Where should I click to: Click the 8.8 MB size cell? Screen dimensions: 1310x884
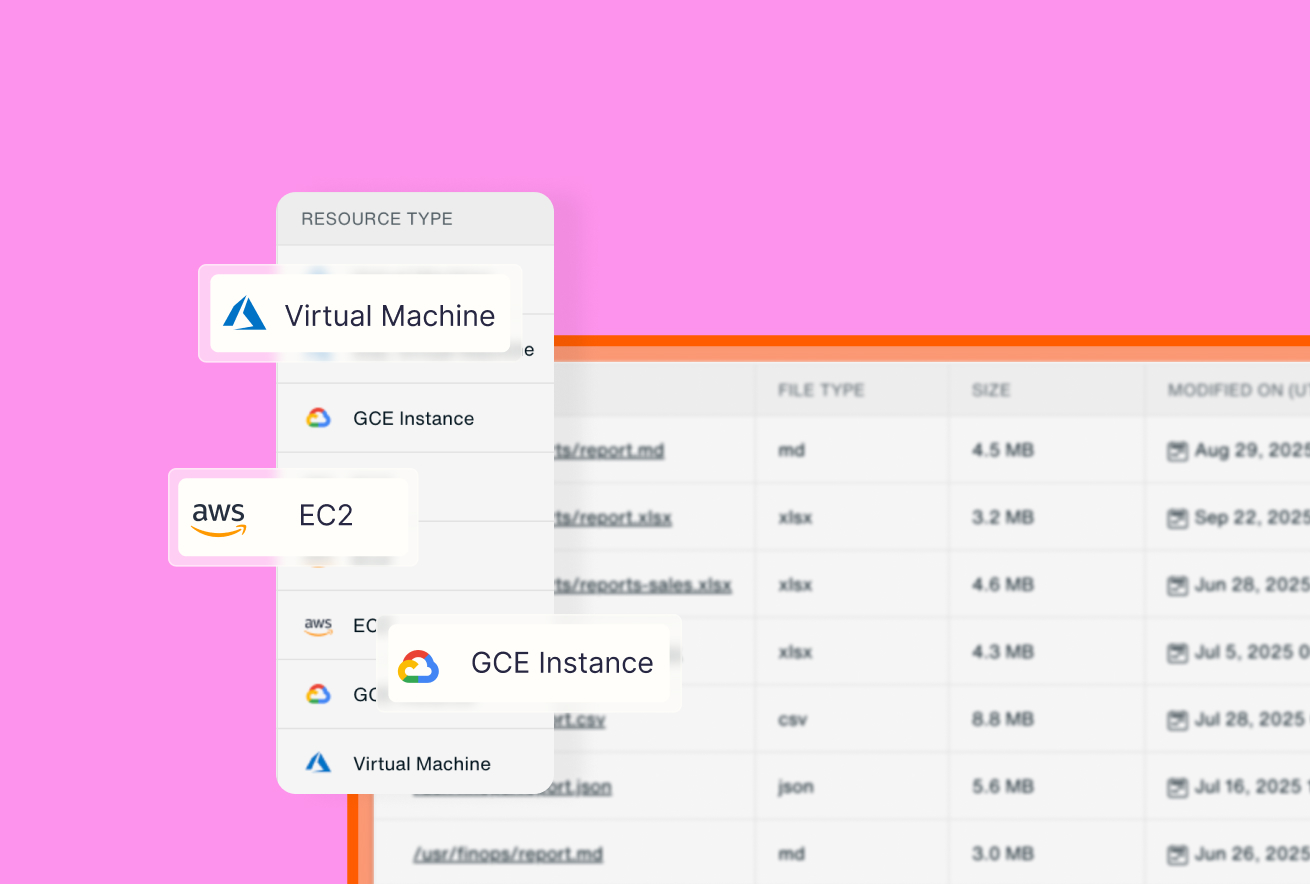(x=1002, y=719)
